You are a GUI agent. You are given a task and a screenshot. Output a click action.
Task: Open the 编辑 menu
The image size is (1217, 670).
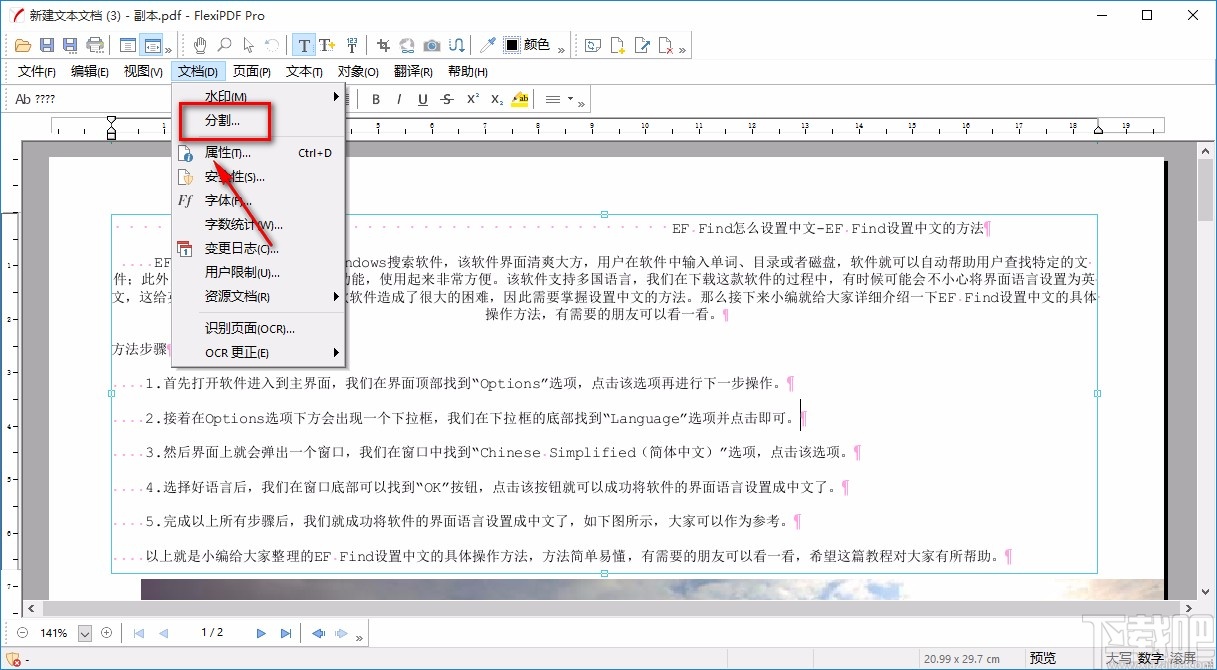(x=90, y=71)
